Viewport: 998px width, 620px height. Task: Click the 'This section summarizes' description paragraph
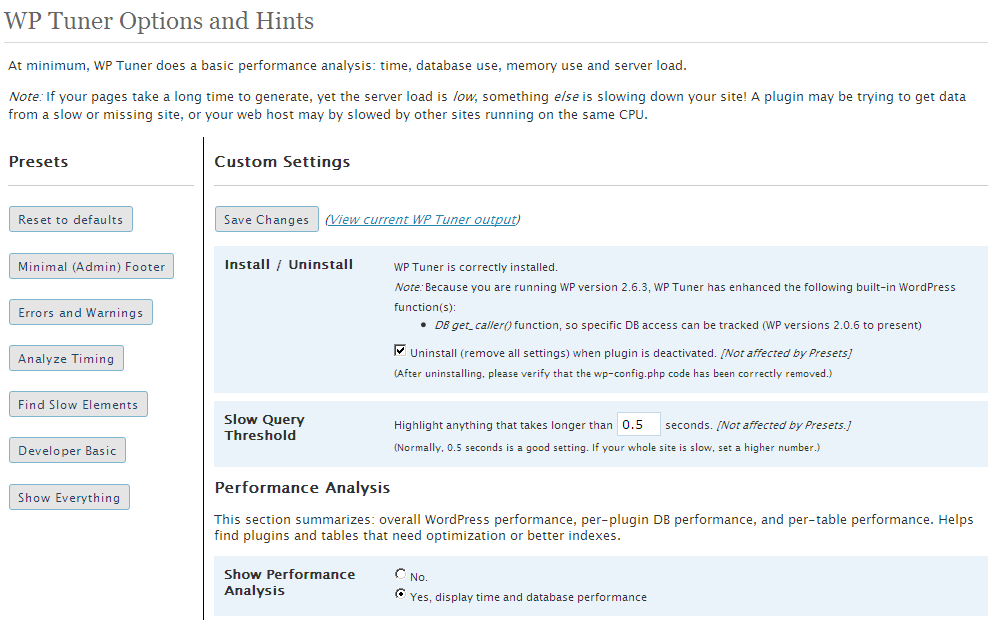coord(594,527)
